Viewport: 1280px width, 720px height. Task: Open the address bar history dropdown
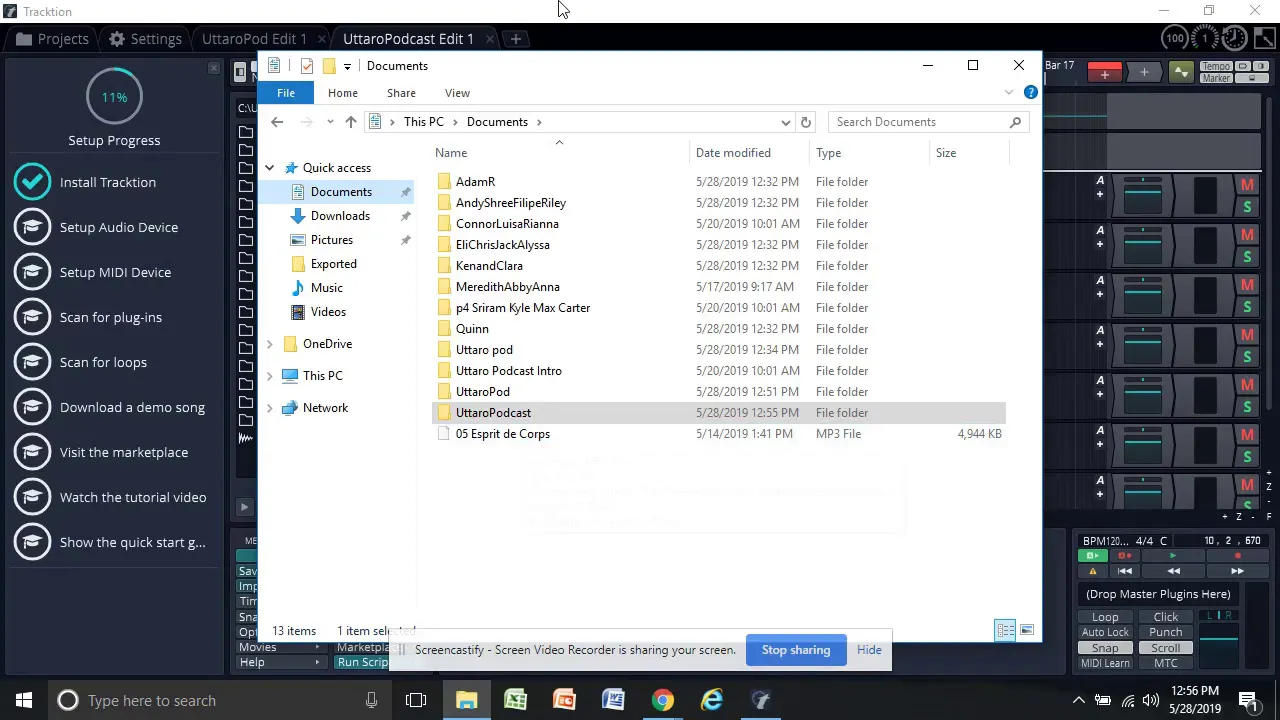tap(786, 122)
